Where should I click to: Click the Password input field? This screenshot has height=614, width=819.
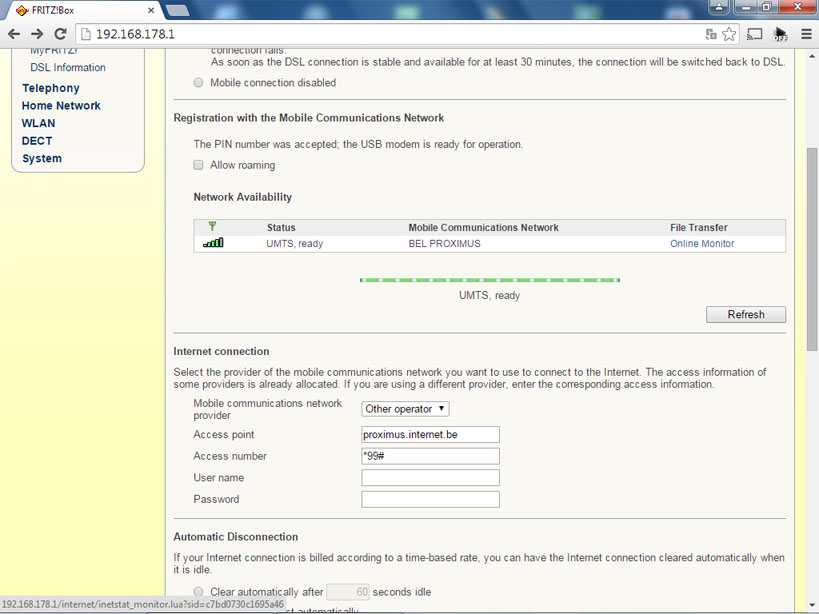point(430,499)
